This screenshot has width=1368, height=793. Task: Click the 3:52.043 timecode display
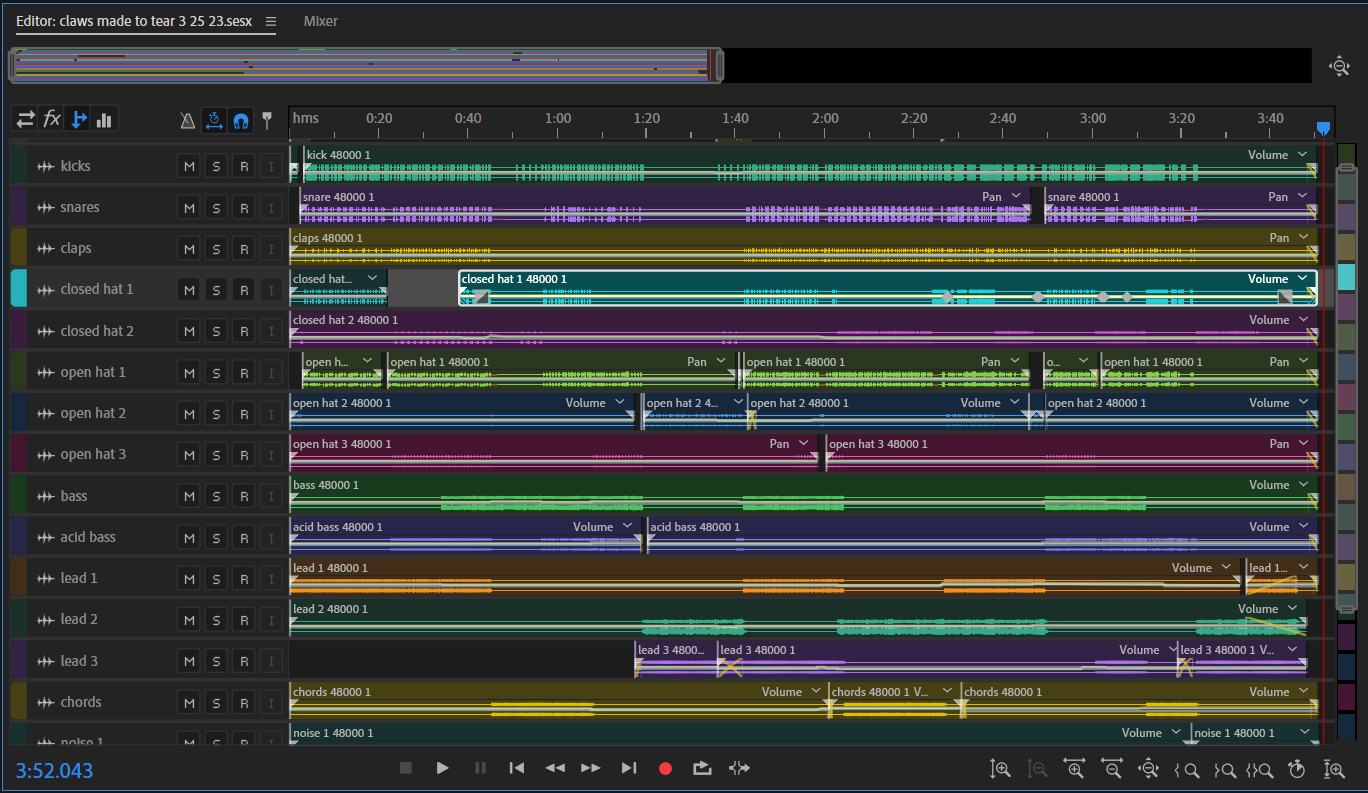coord(54,770)
